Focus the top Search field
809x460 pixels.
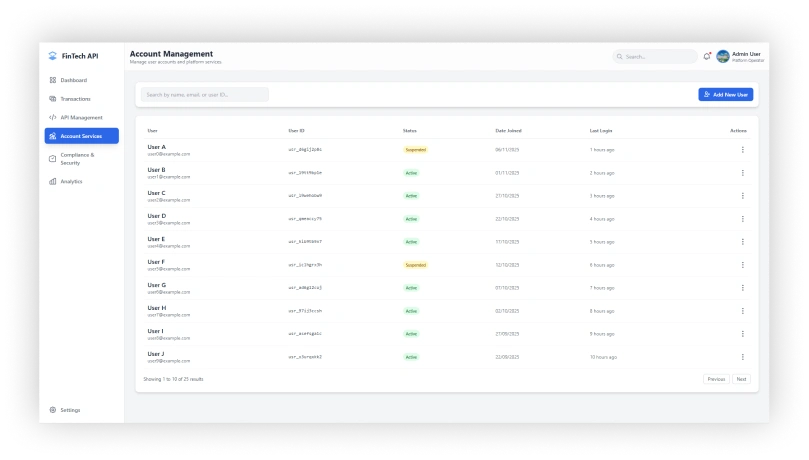tap(655, 56)
